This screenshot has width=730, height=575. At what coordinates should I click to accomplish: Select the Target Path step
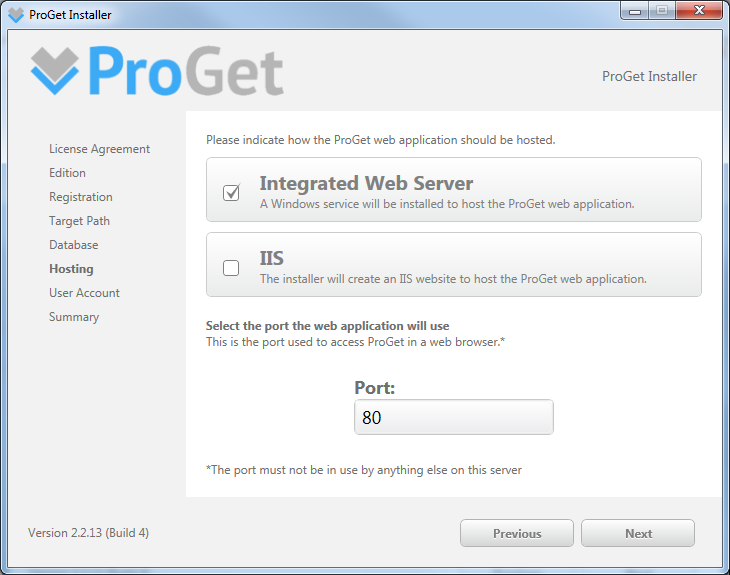pos(80,221)
